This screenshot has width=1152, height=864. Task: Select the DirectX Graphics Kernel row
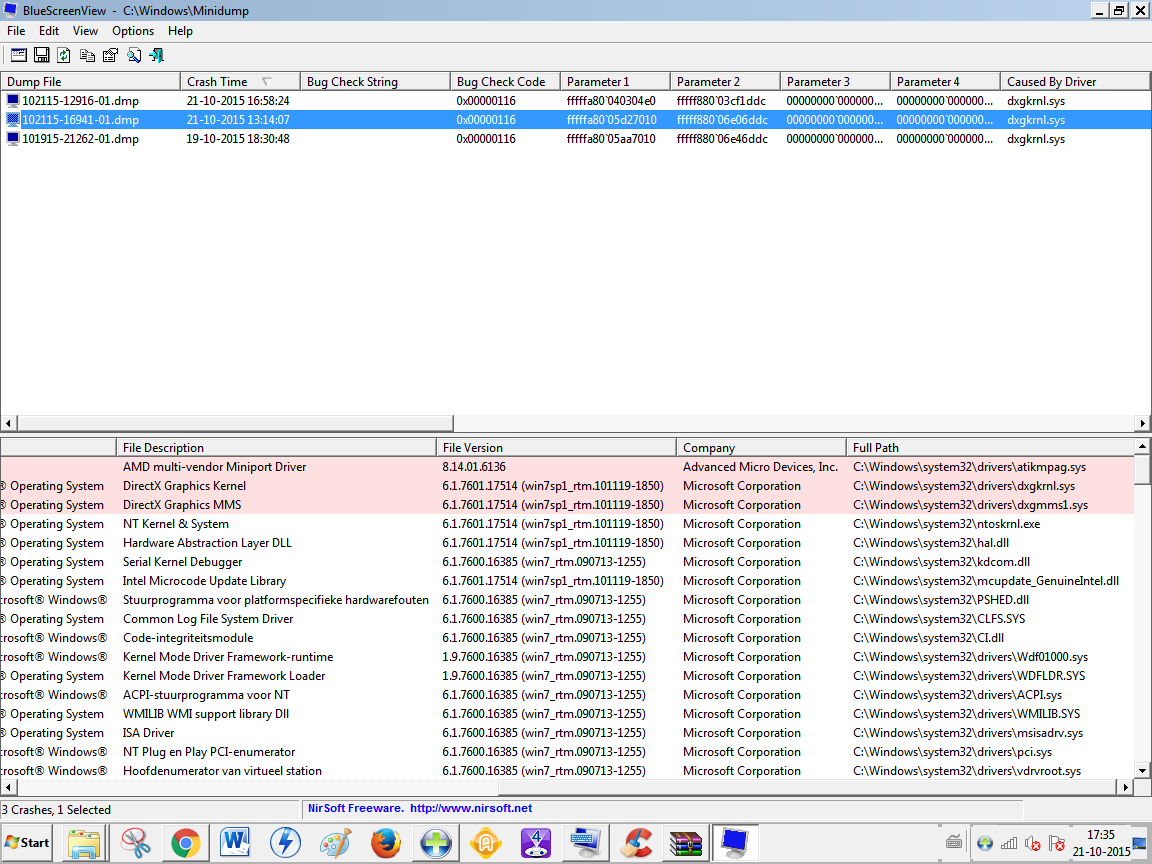[567, 486]
